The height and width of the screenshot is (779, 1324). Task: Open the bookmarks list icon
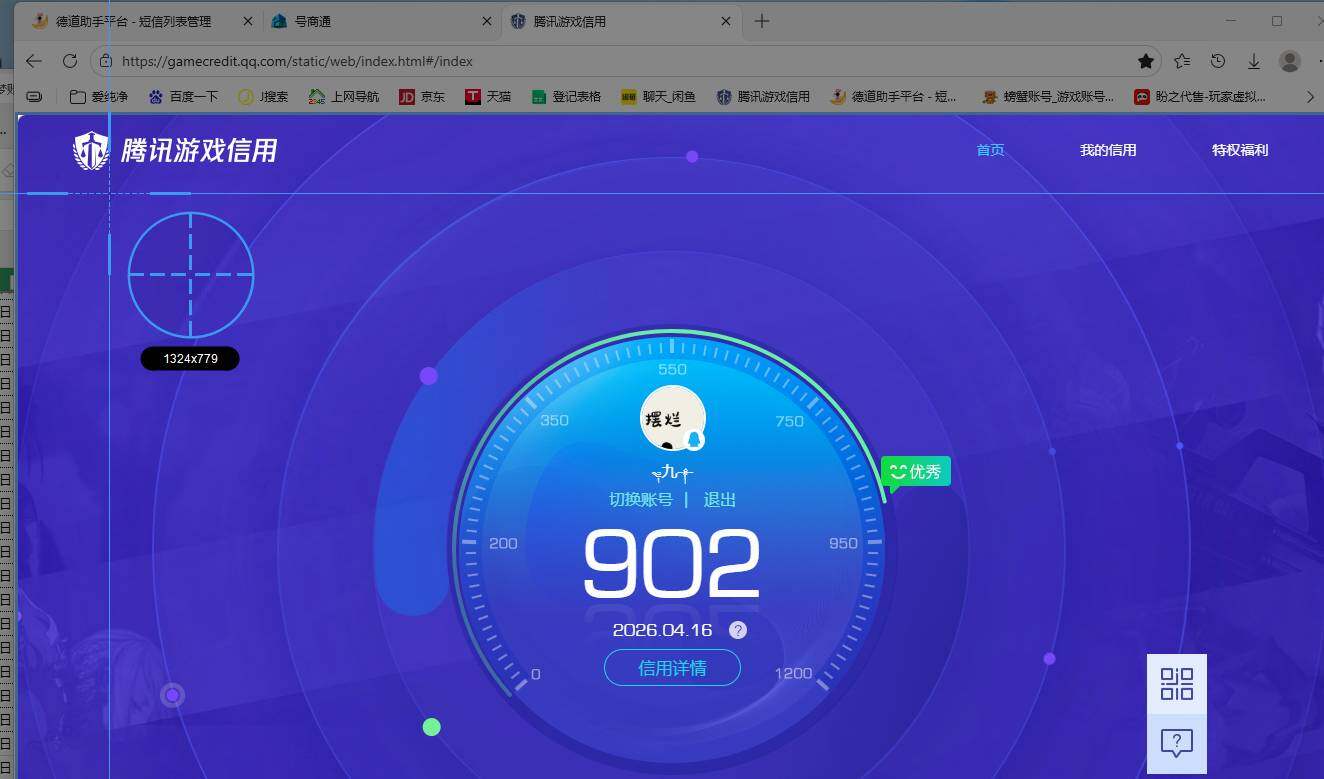[x=1182, y=61]
